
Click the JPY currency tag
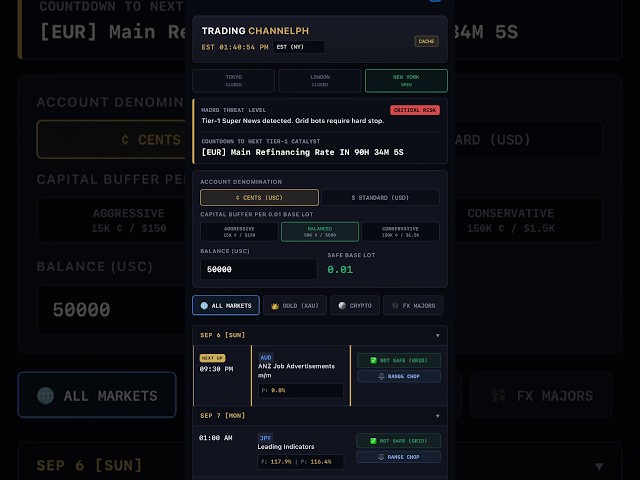point(265,438)
